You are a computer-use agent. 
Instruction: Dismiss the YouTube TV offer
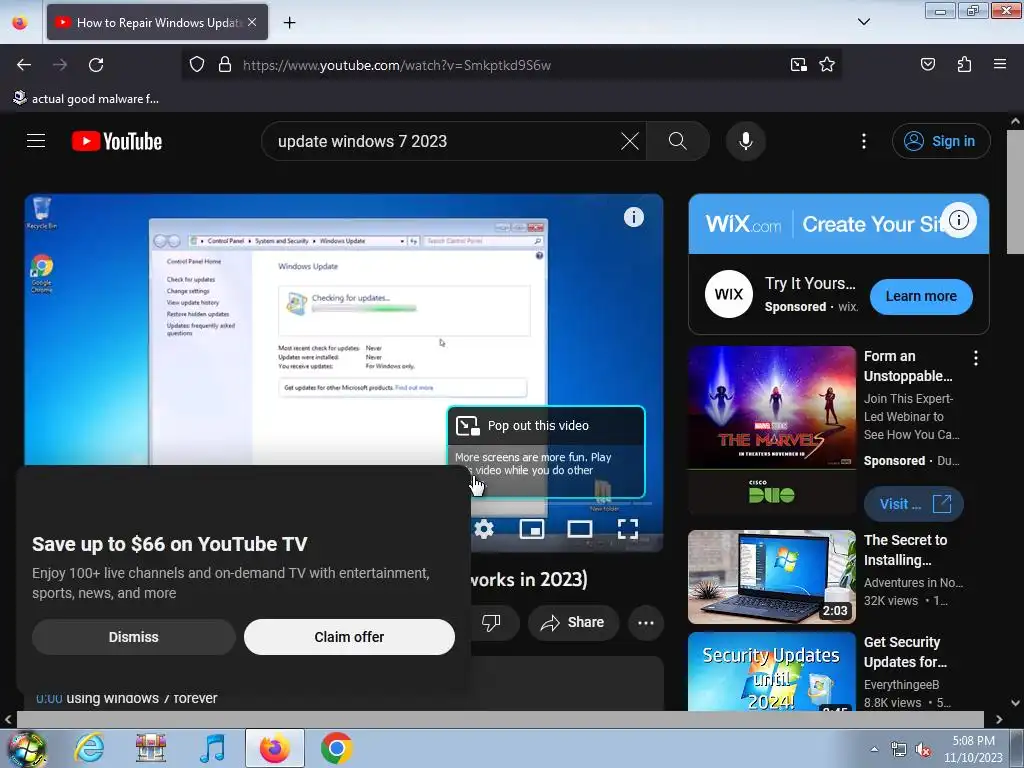(133, 637)
